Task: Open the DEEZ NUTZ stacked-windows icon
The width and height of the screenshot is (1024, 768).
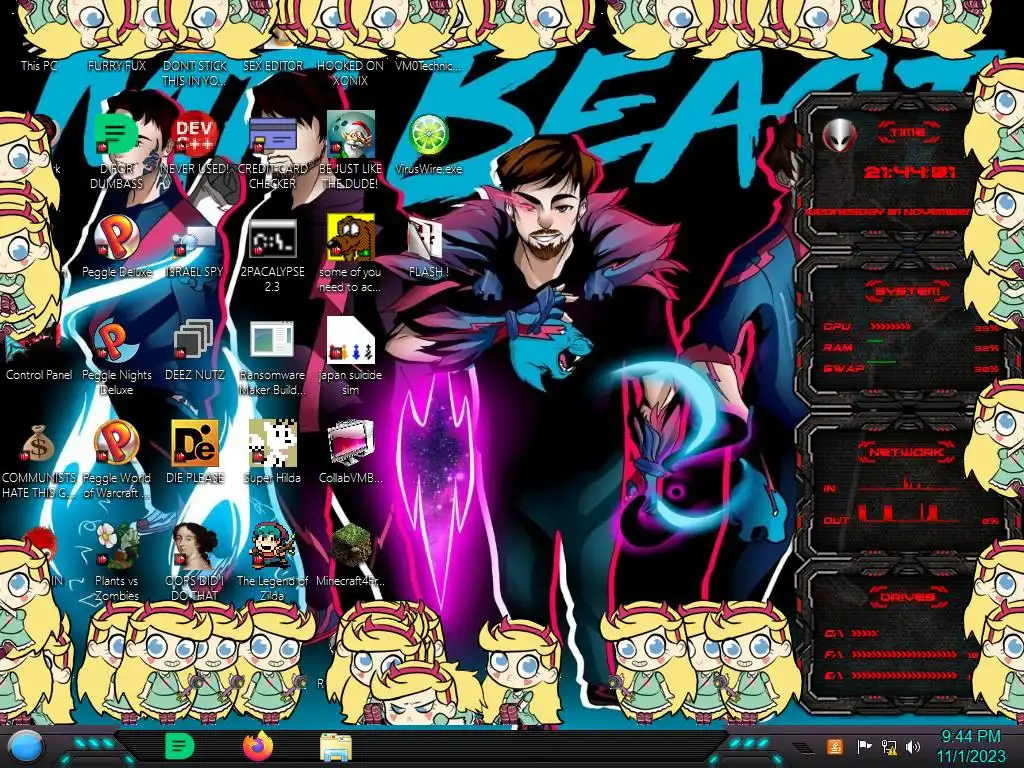Action: (x=195, y=340)
